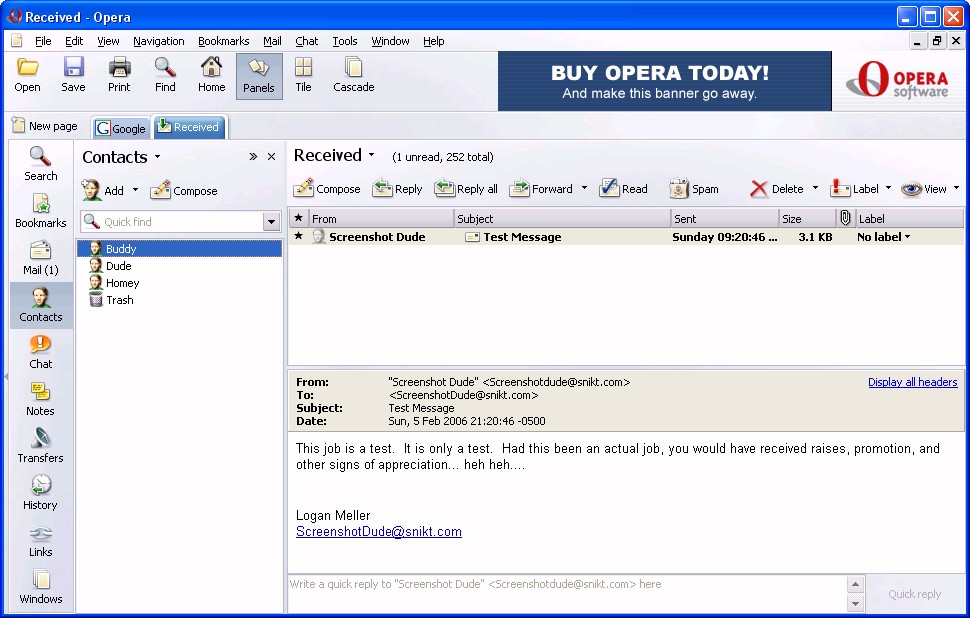Click Reply all in the mail toolbar
The width and height of the screenshot is (970, 618).
coord(466,189)
